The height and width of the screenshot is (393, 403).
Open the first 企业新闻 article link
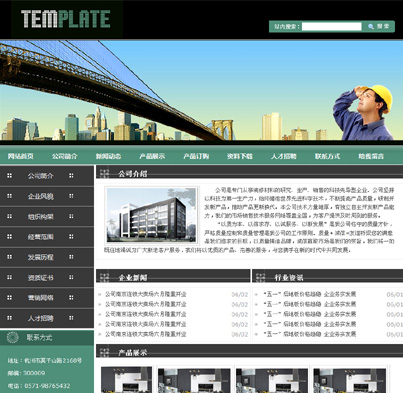coord(146,294)
